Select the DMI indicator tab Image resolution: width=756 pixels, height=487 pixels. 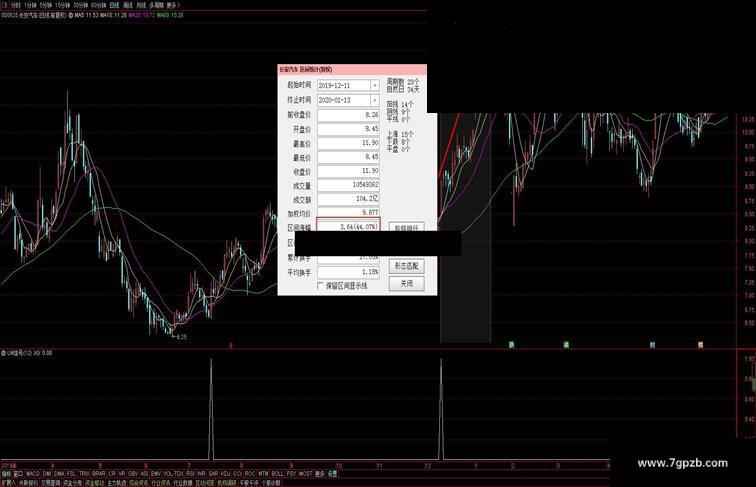tap(47, 473)
